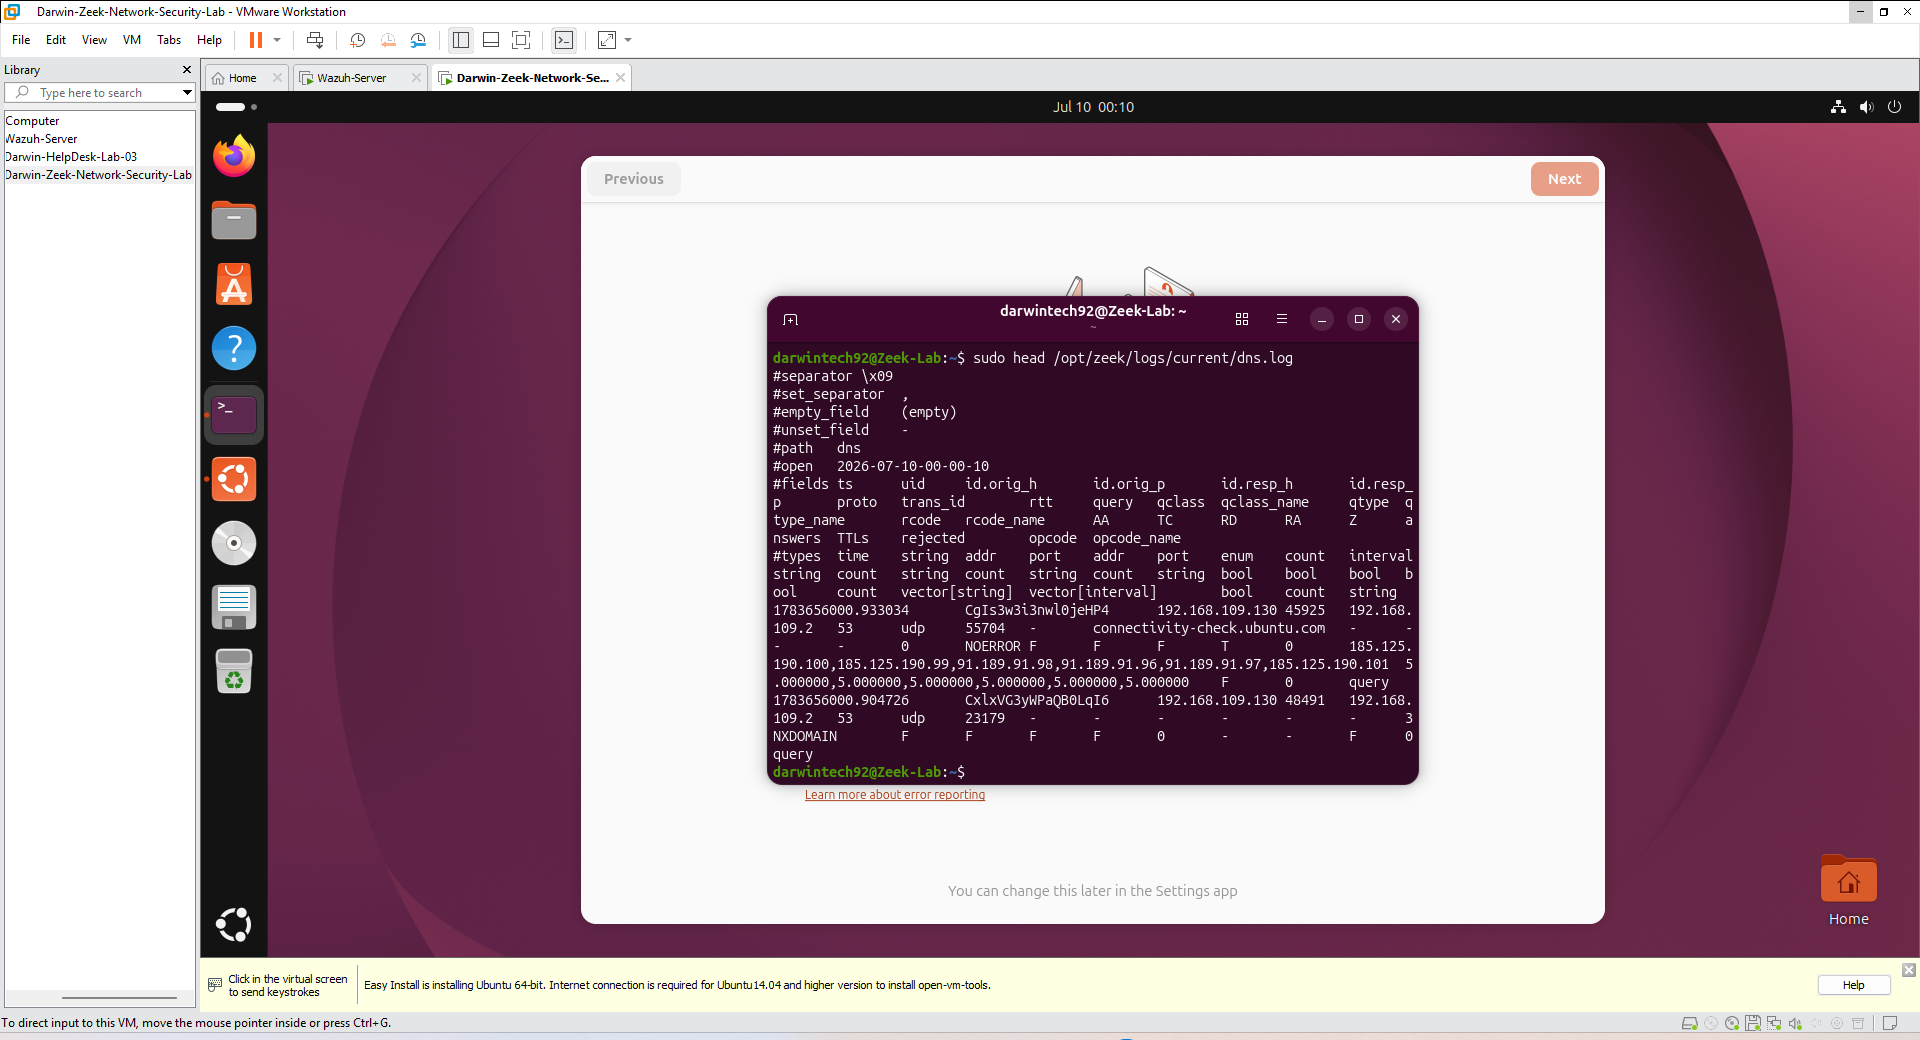The image size is (1920, 1040).
Task: Open the Edit menu
Action: pyautogui.click(x=56, y=40)
